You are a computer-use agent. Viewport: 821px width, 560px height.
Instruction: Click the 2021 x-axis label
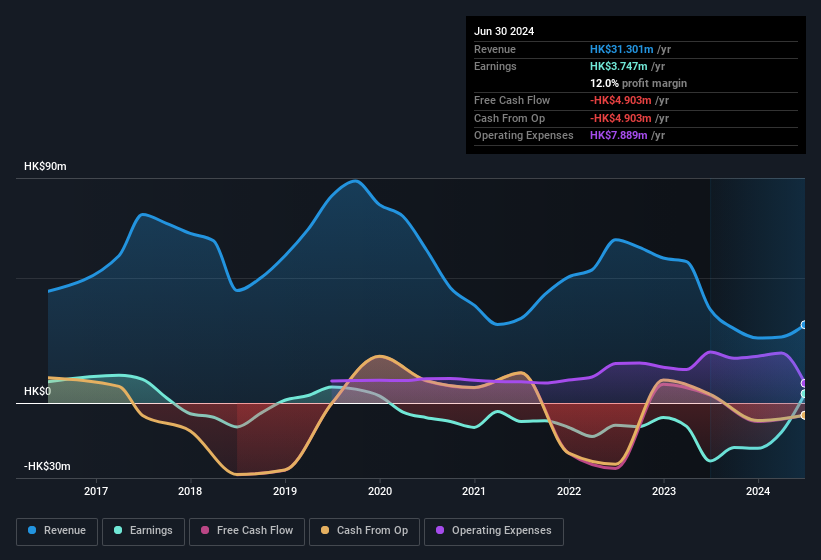(x=474, y=491)
